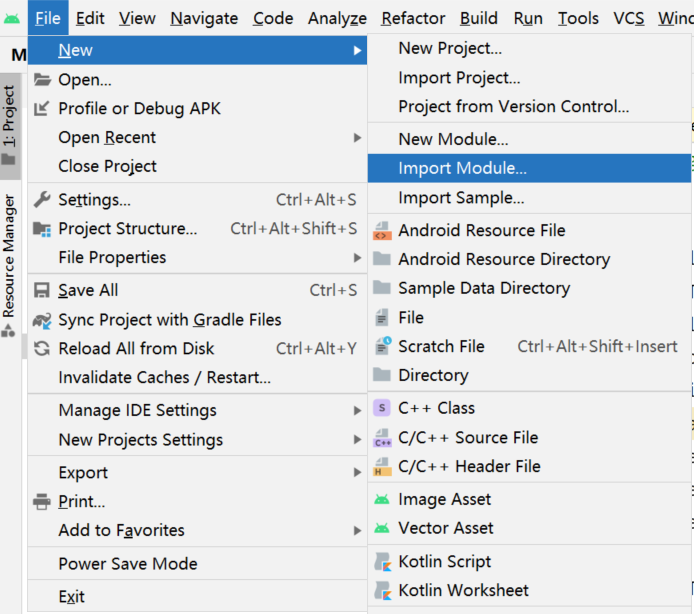Expand the Add to Favorites submenu arrow
Image resolution: width=694 pixels, height=614 pixels.
click(x=357, y=530)
